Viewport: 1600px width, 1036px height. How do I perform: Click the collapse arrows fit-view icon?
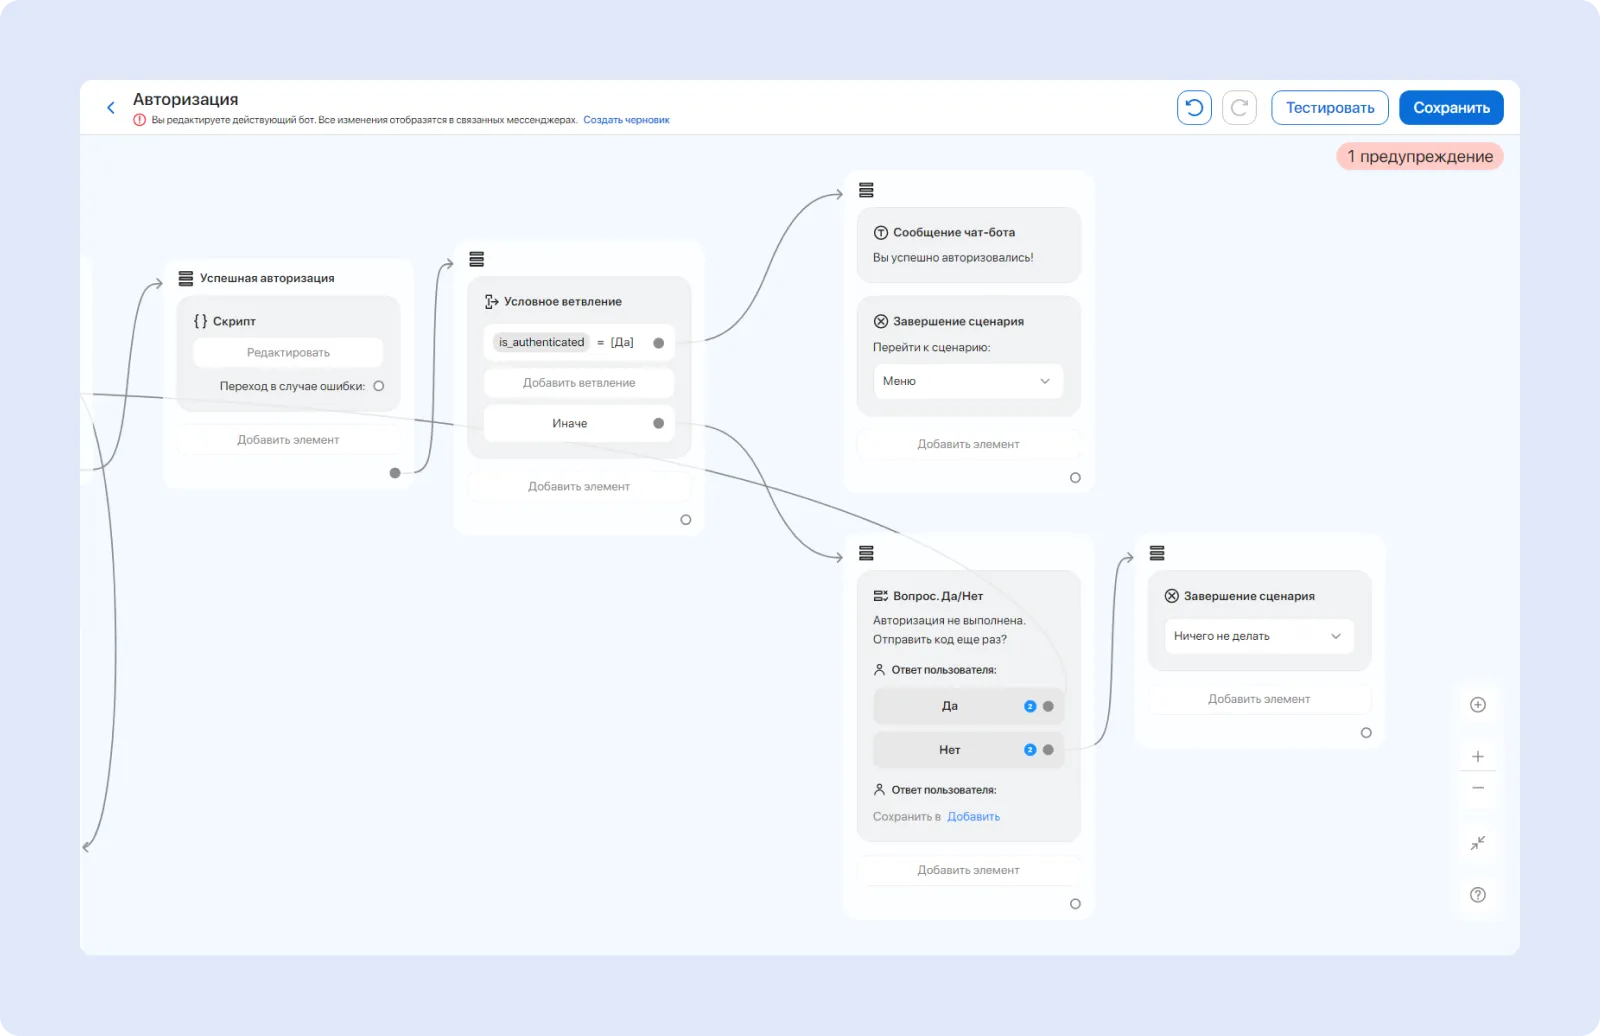pos(1477,843)
